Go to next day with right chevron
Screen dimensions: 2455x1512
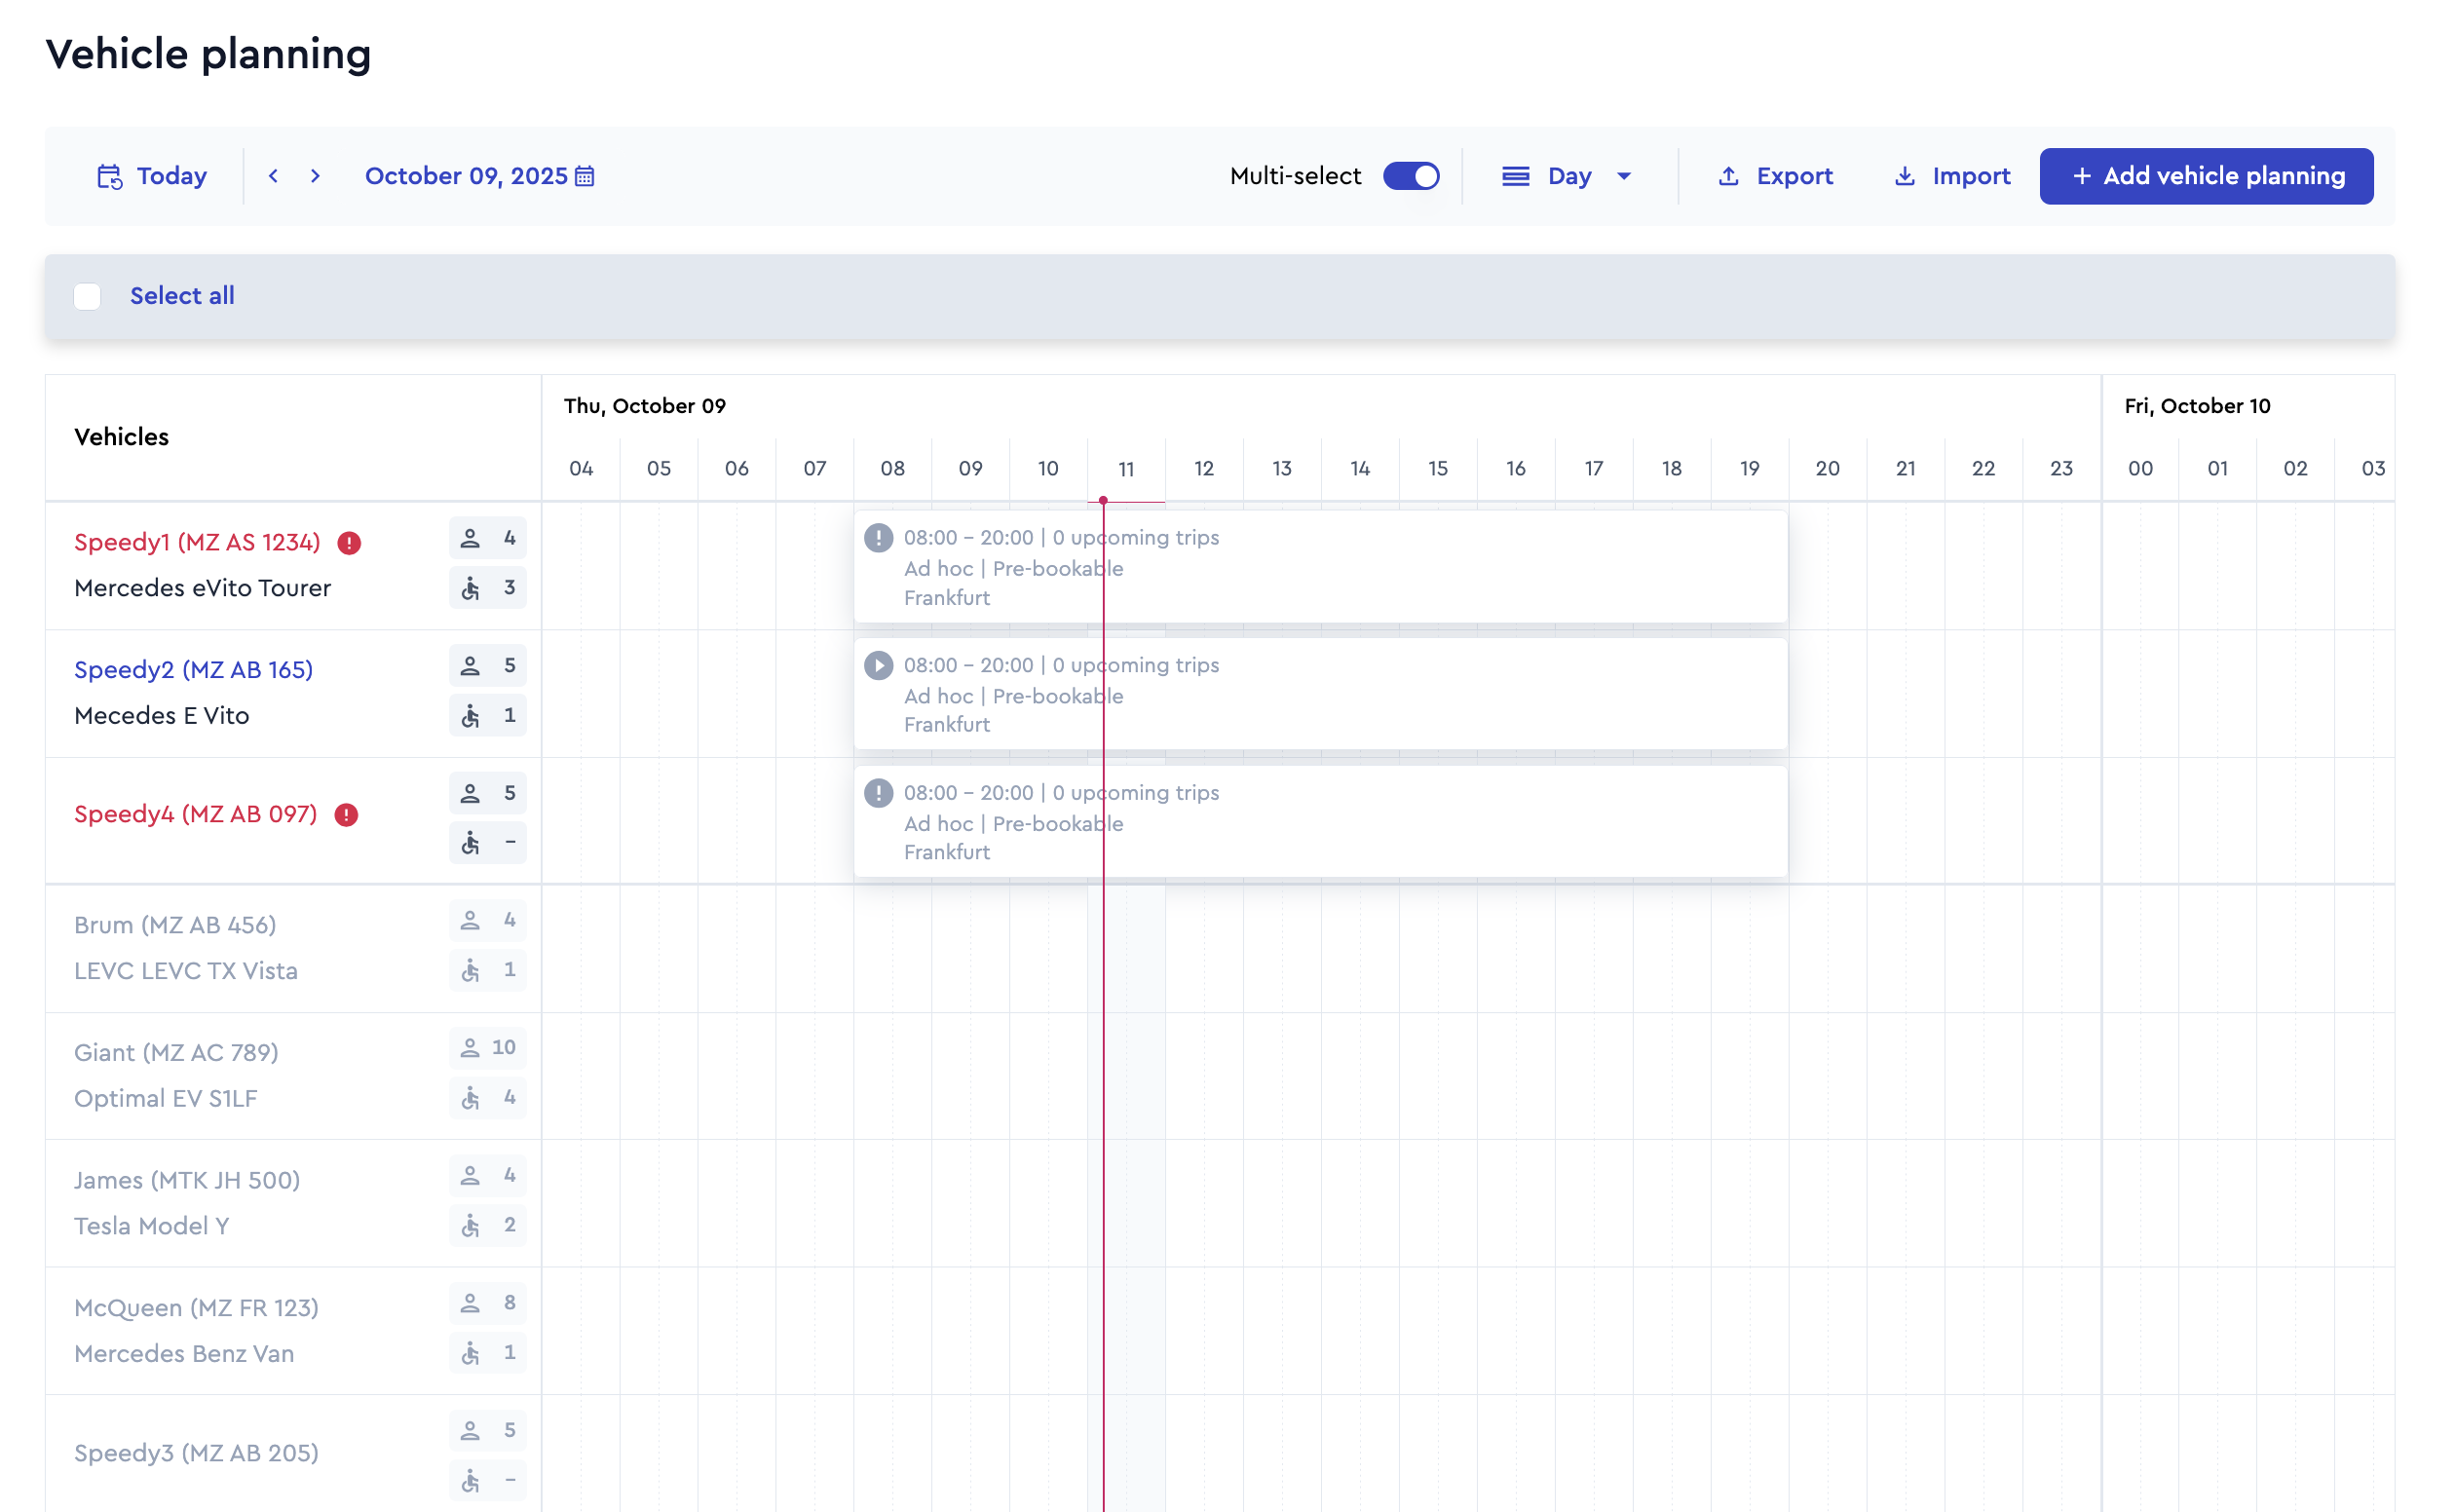315,176
